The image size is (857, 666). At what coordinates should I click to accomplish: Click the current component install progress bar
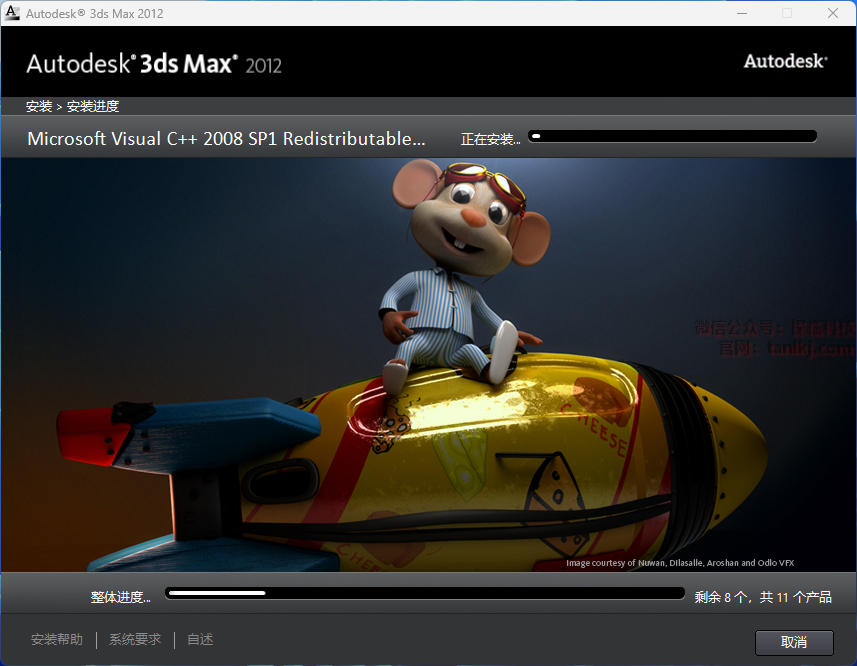(x=672, y=136)
